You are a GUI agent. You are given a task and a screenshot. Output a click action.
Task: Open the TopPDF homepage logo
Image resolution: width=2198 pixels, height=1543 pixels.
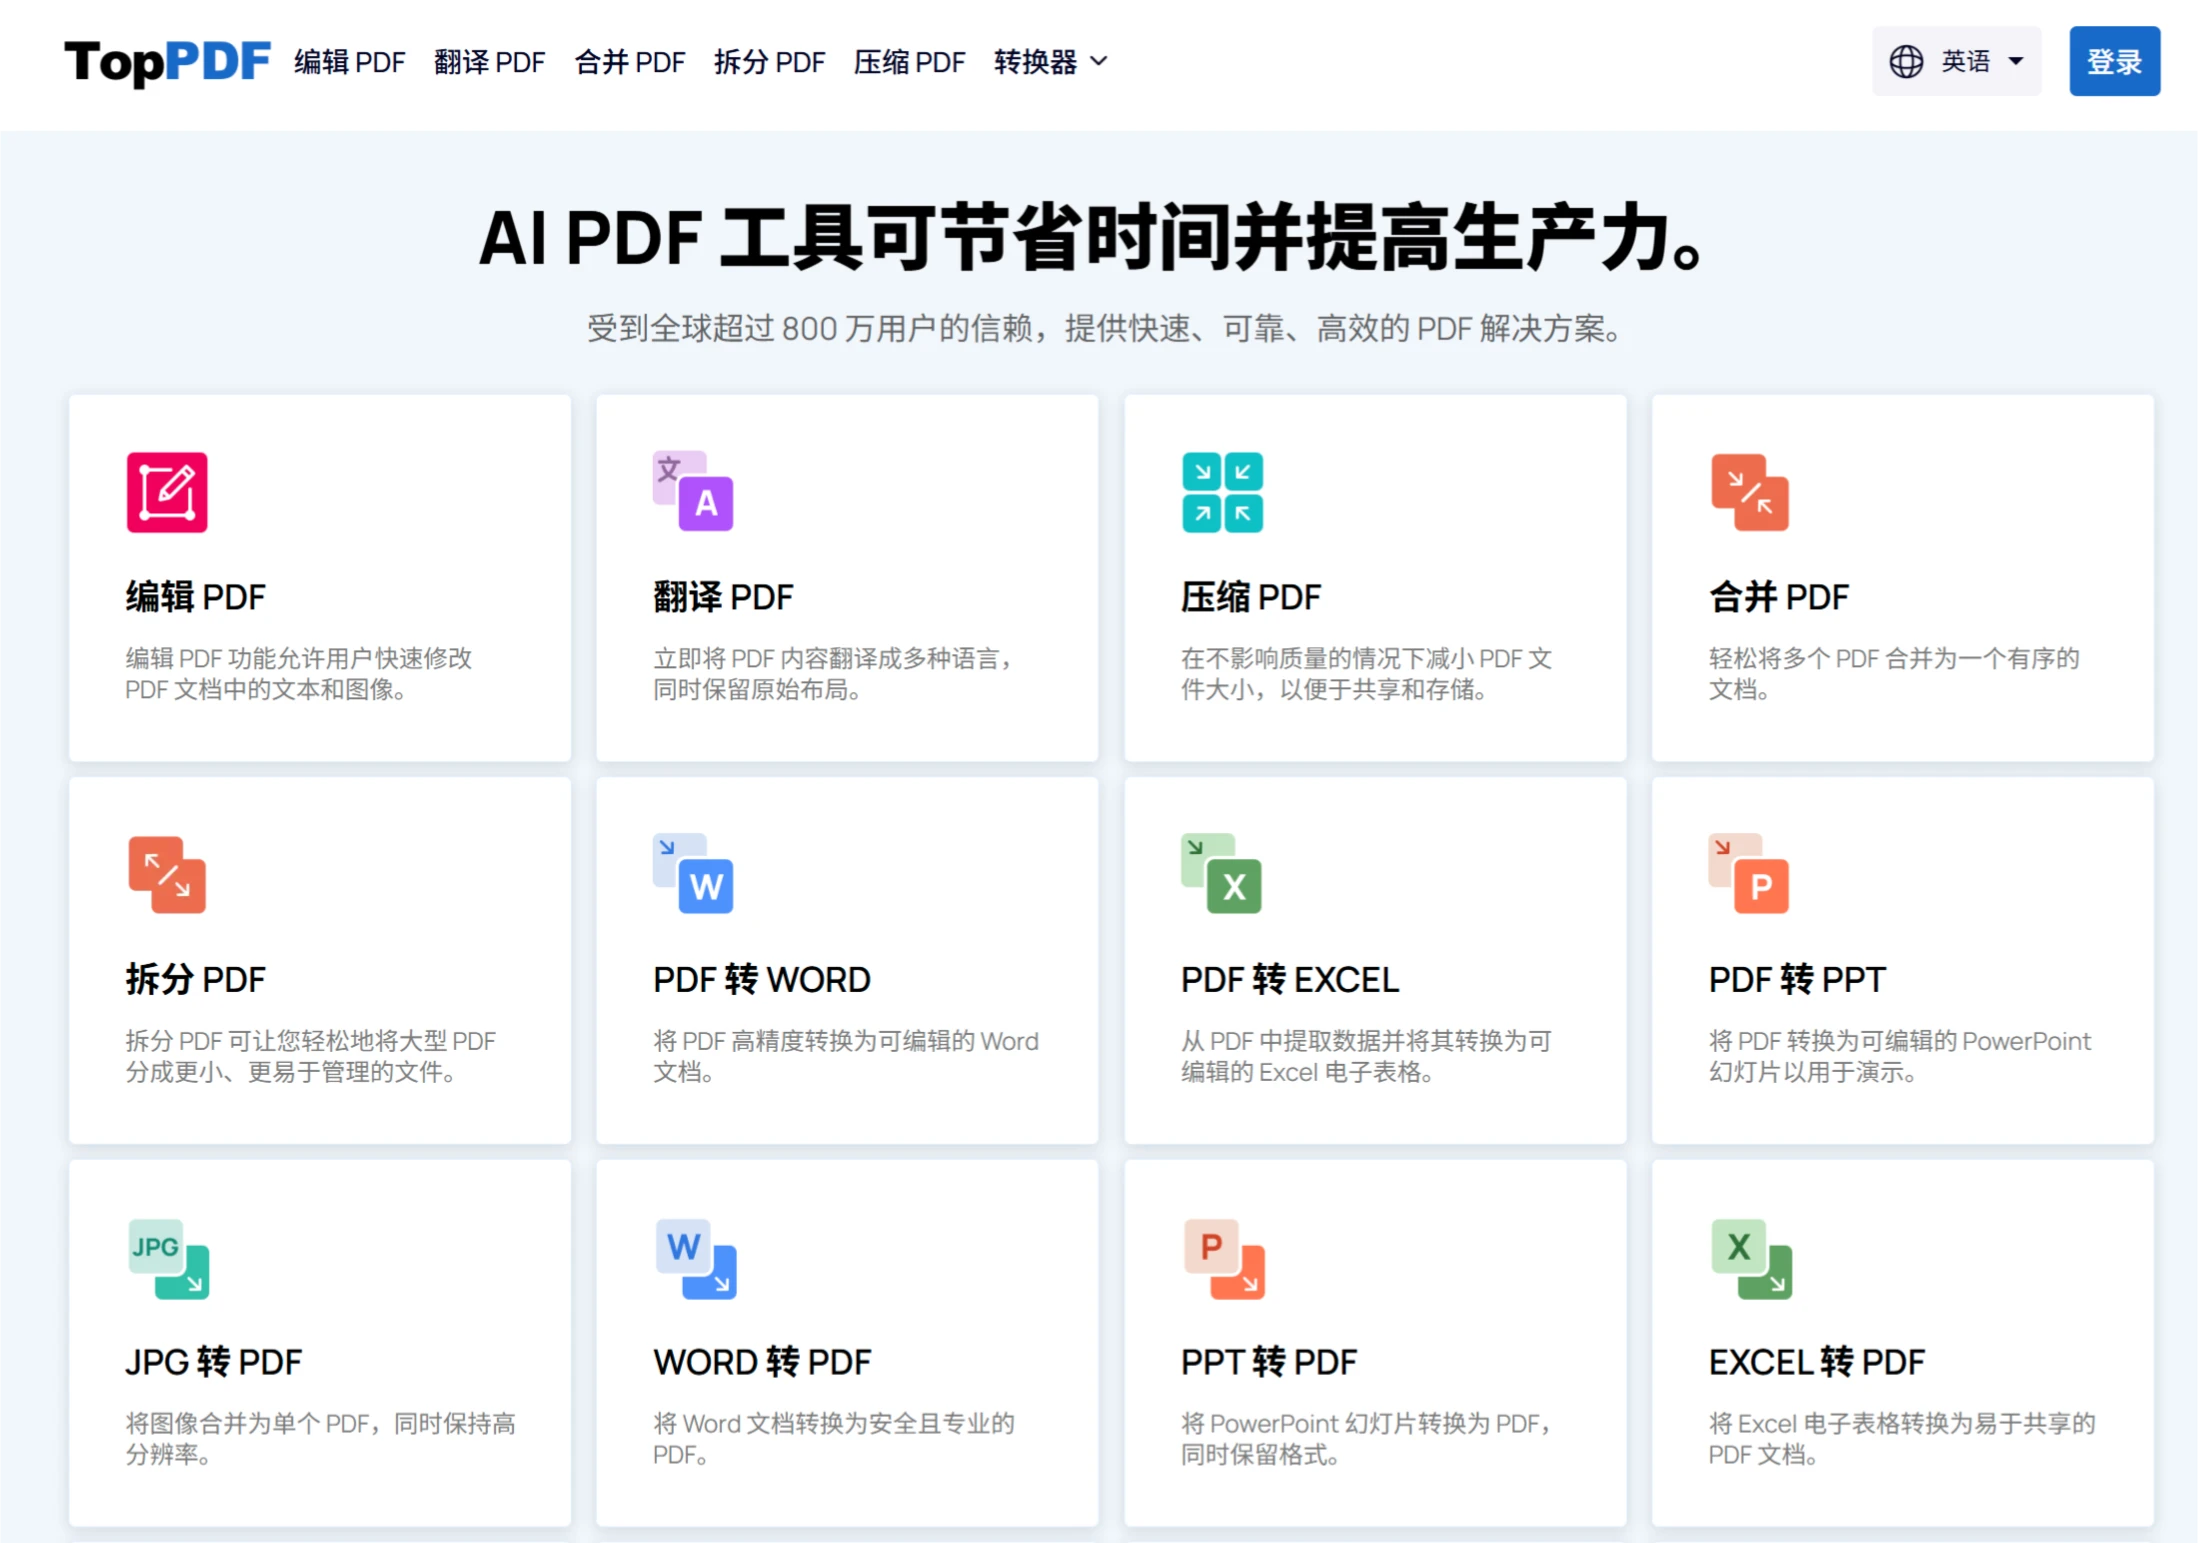[x=167, y=61]
